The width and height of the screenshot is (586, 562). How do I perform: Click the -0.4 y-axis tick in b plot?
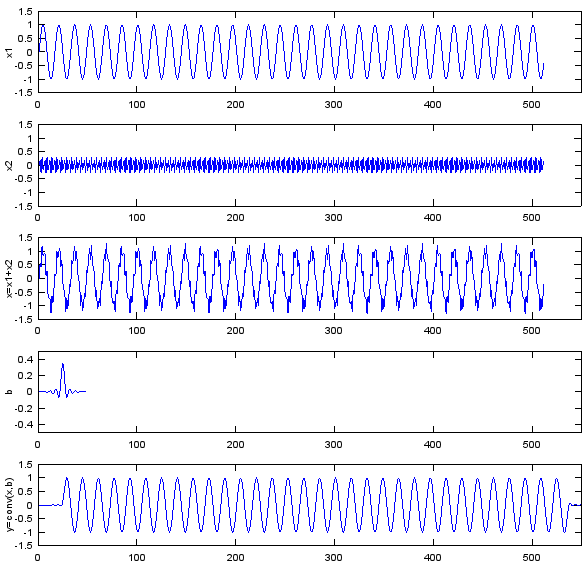tap(24, 424)
